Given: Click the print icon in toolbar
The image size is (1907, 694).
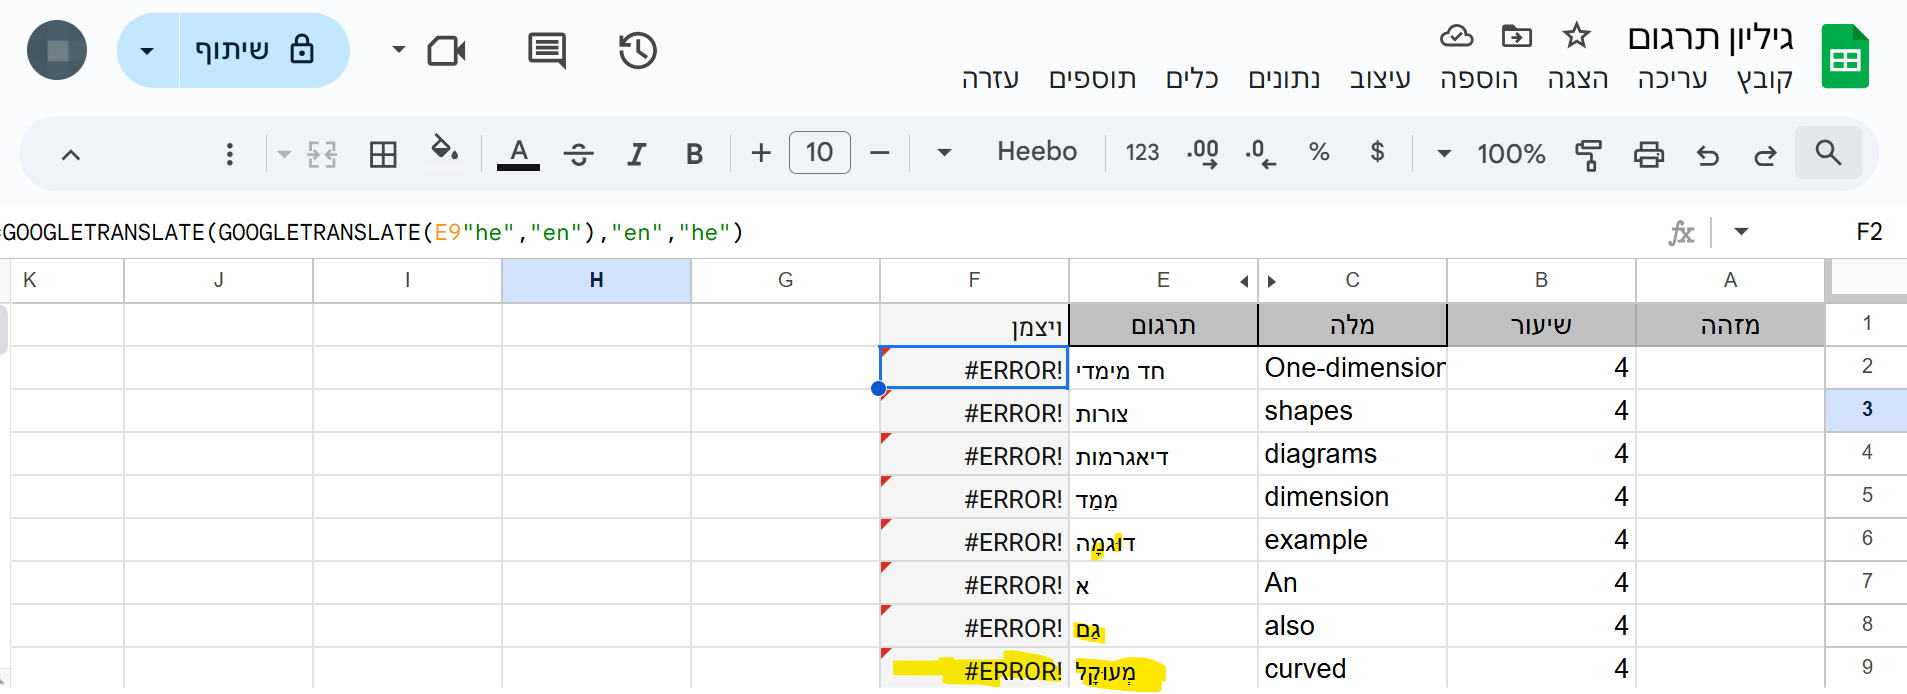Looking at the screenshot, I should [x=1648, y=154].
